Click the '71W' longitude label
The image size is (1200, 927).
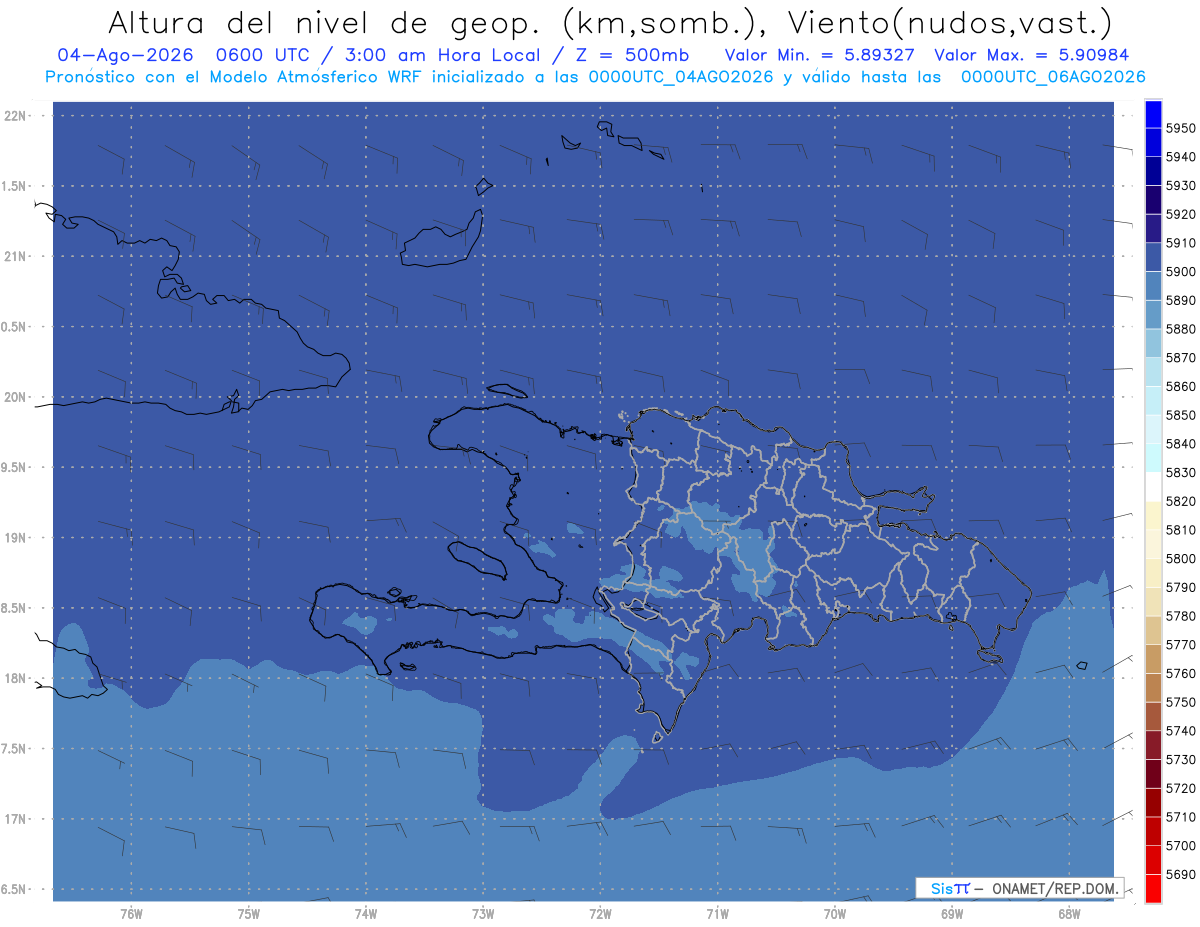[x=717, y=914]
